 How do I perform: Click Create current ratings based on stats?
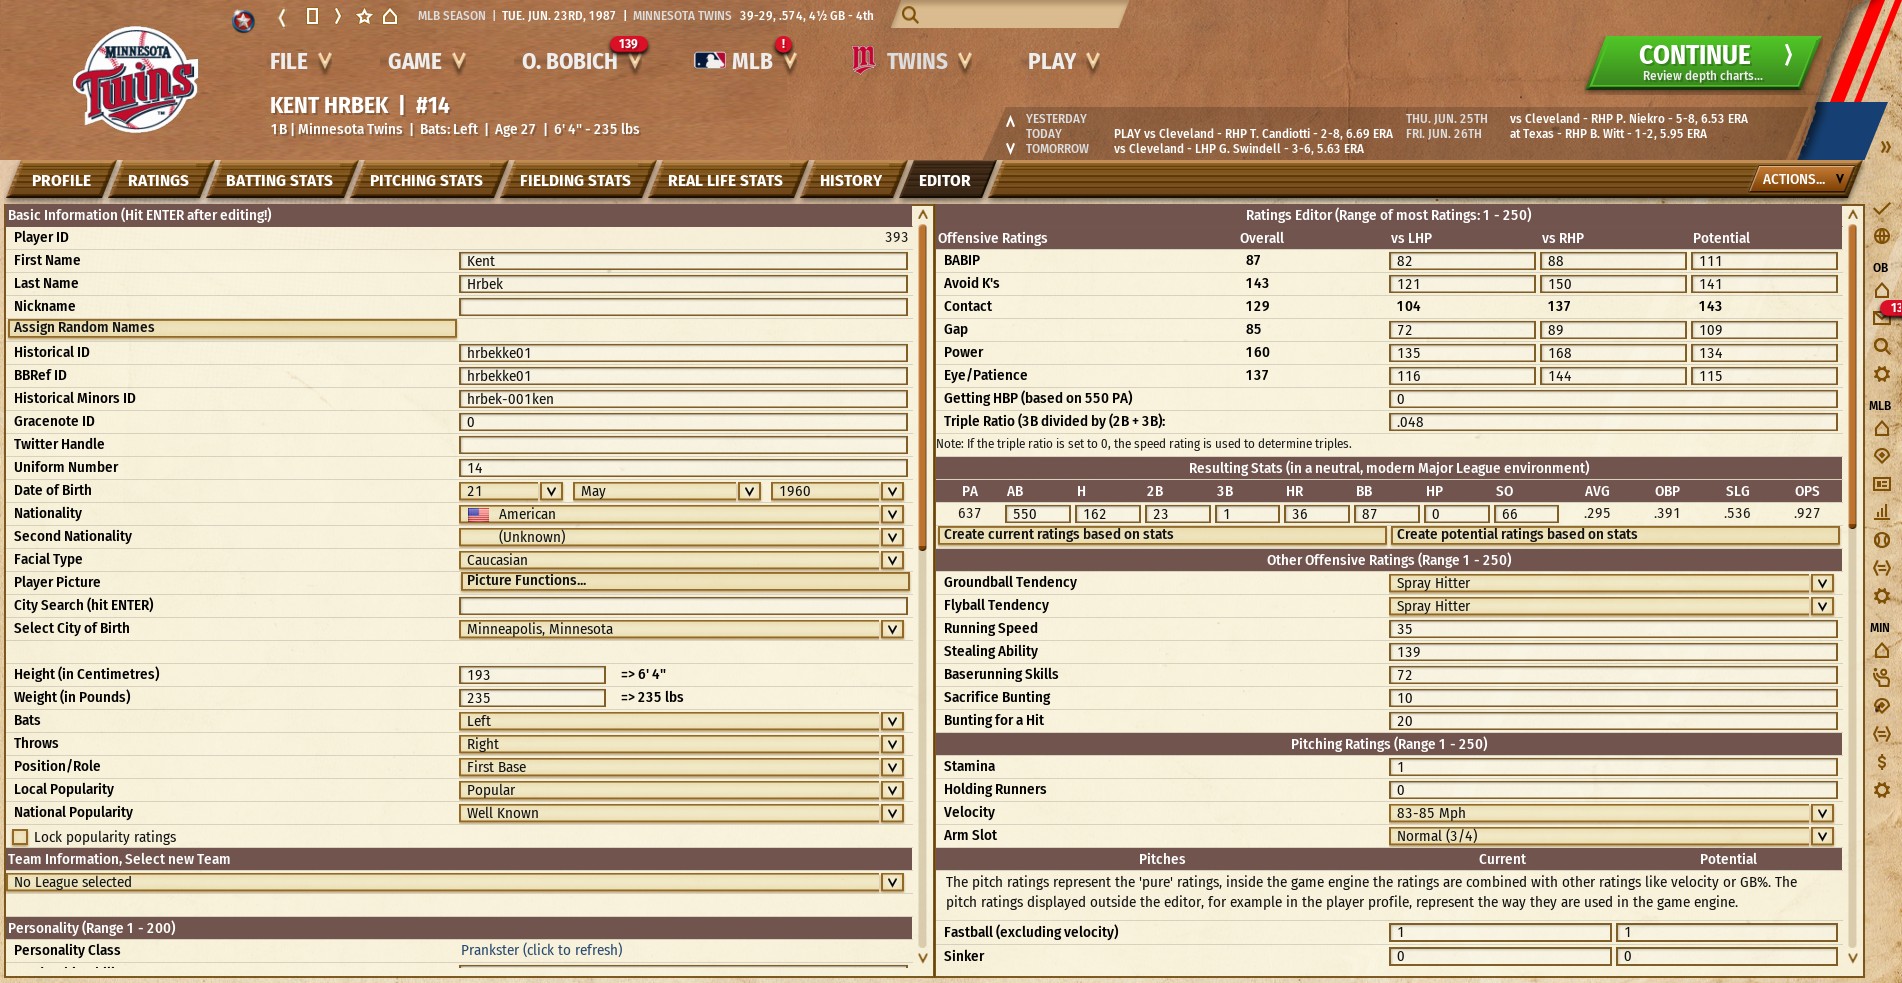click(x=1161, y=535)
